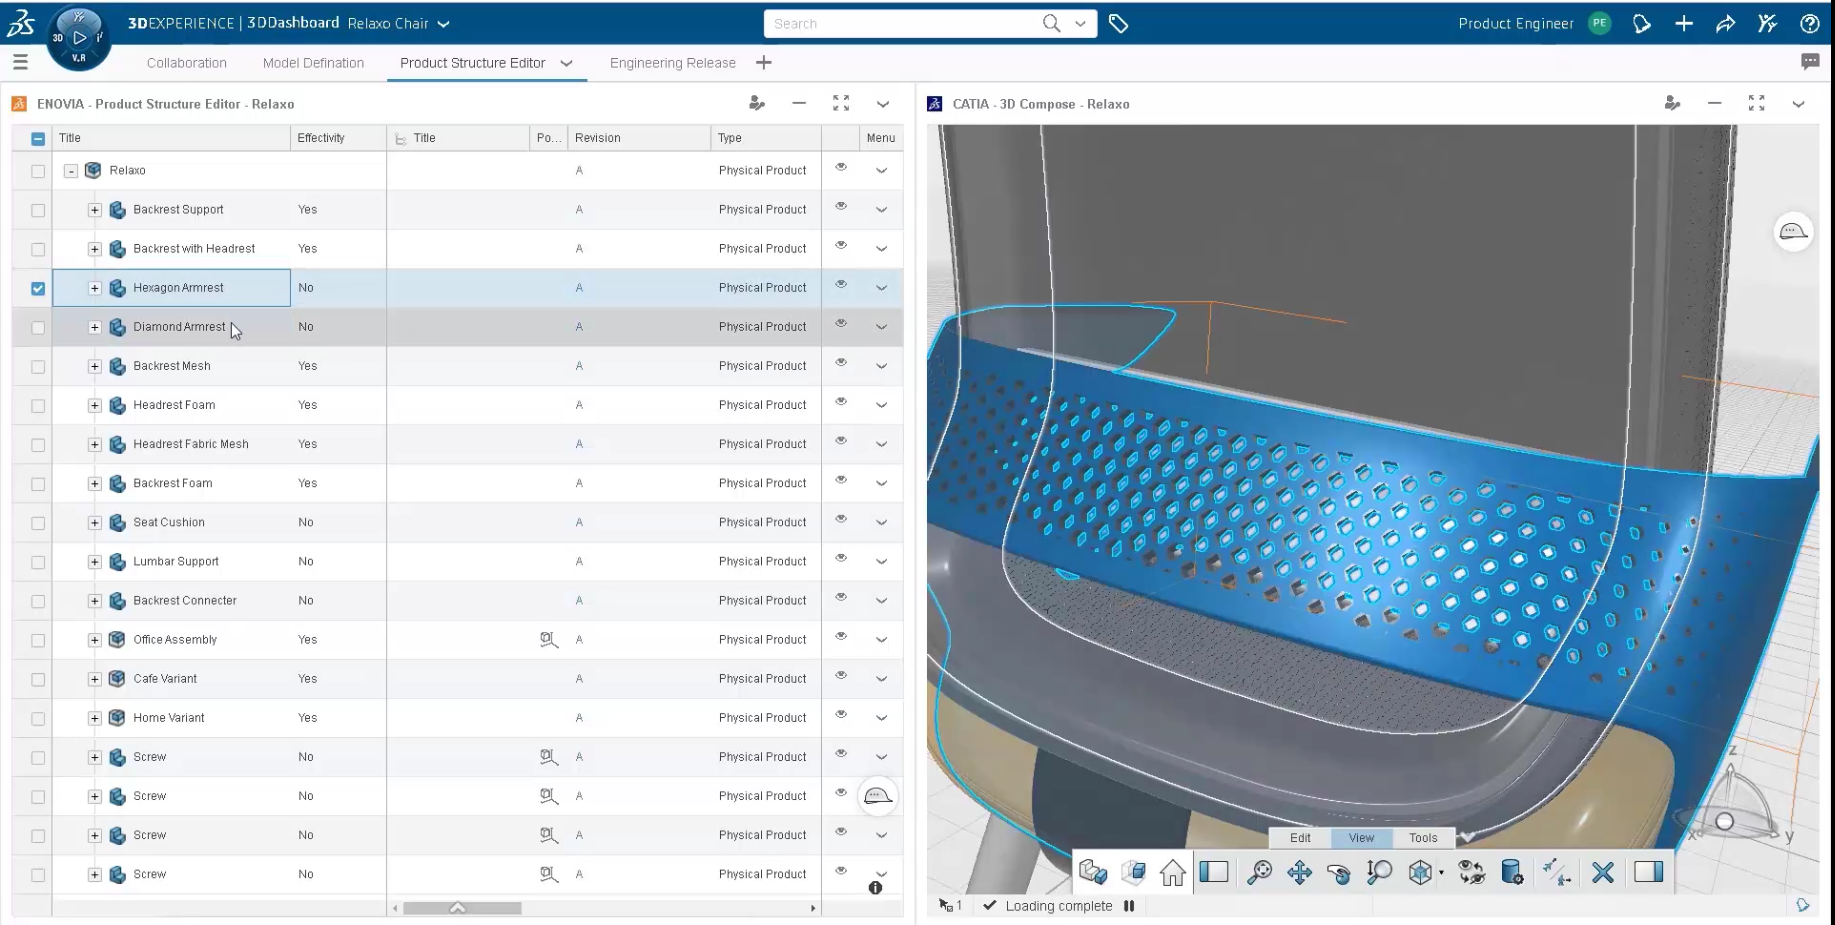Open the 3DEXPERIENCE compass
Viewport: 1835px width, 925px height.
coord(78,38)
